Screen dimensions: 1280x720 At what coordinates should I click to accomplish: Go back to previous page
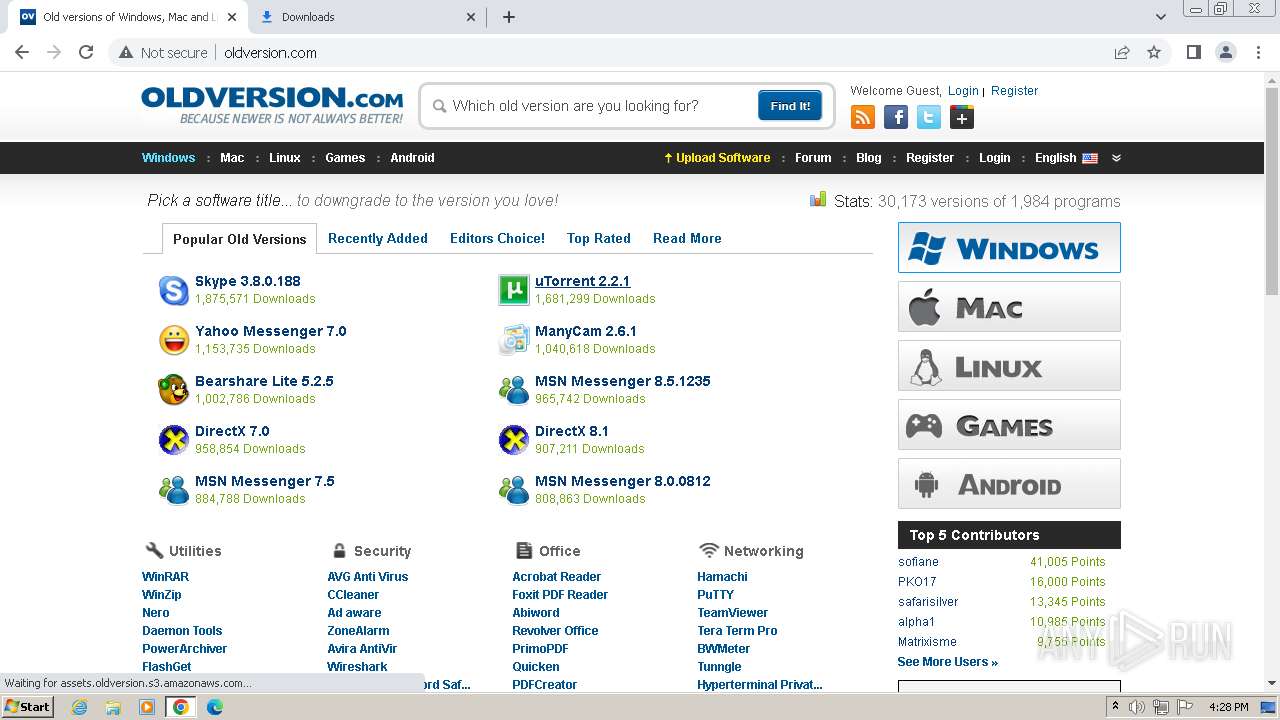22,52
